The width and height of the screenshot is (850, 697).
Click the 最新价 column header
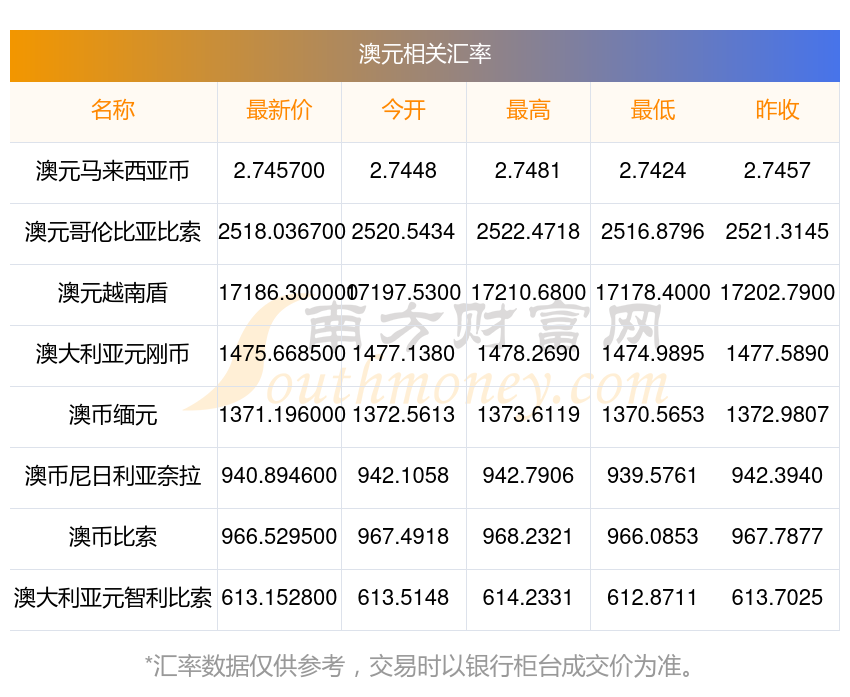tap(279, 110)
